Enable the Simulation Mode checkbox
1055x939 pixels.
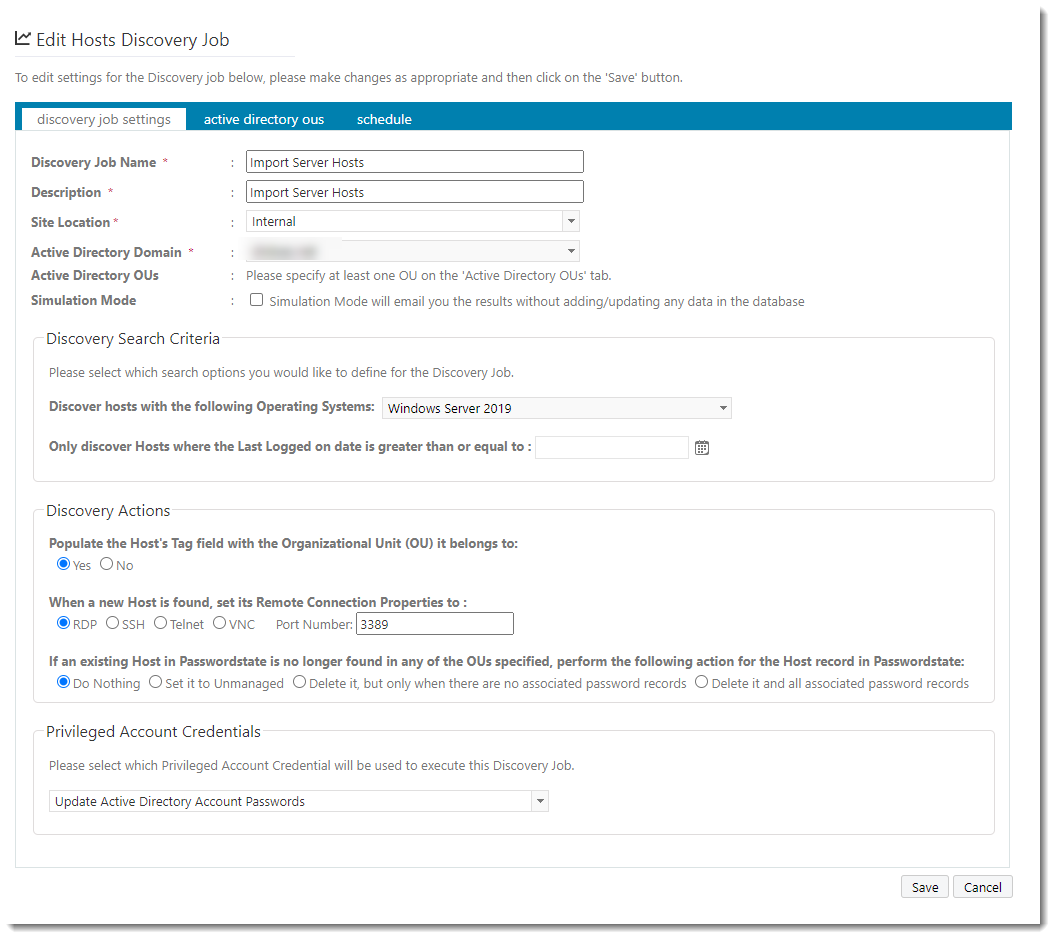click(x=257, y=300)
